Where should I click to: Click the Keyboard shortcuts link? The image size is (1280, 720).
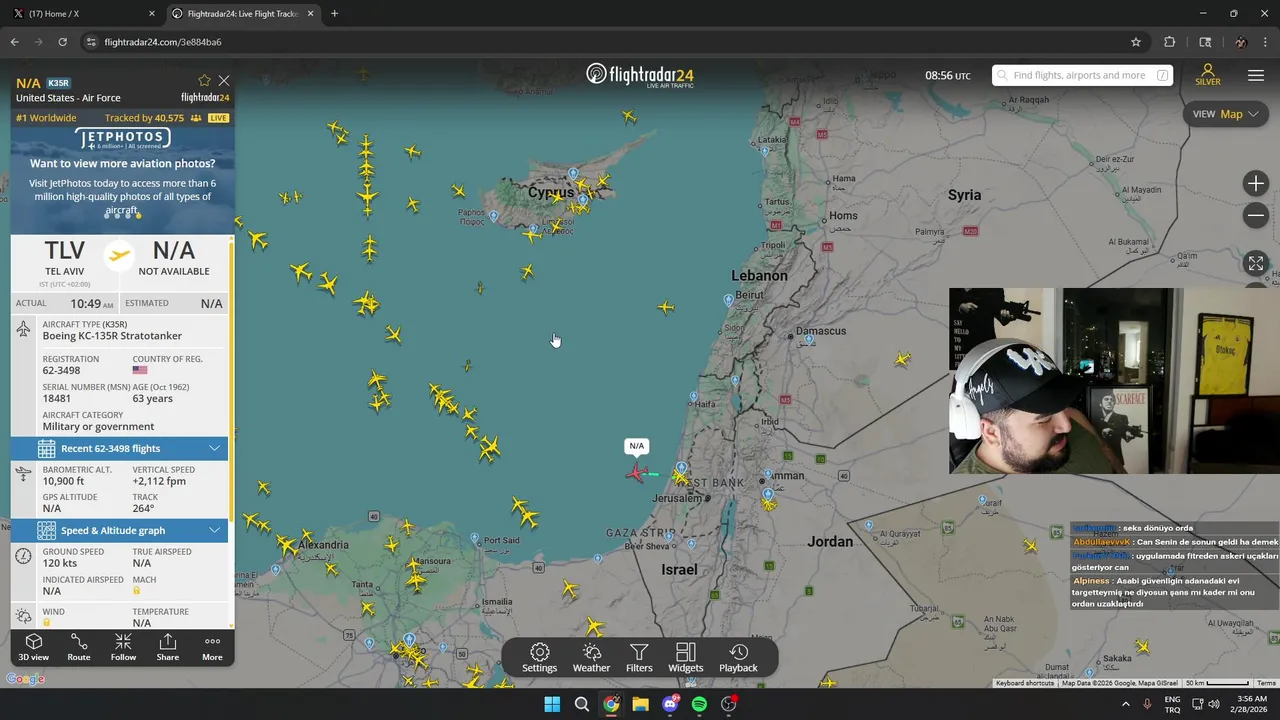pyautogui.click(x=1024, y=683)
